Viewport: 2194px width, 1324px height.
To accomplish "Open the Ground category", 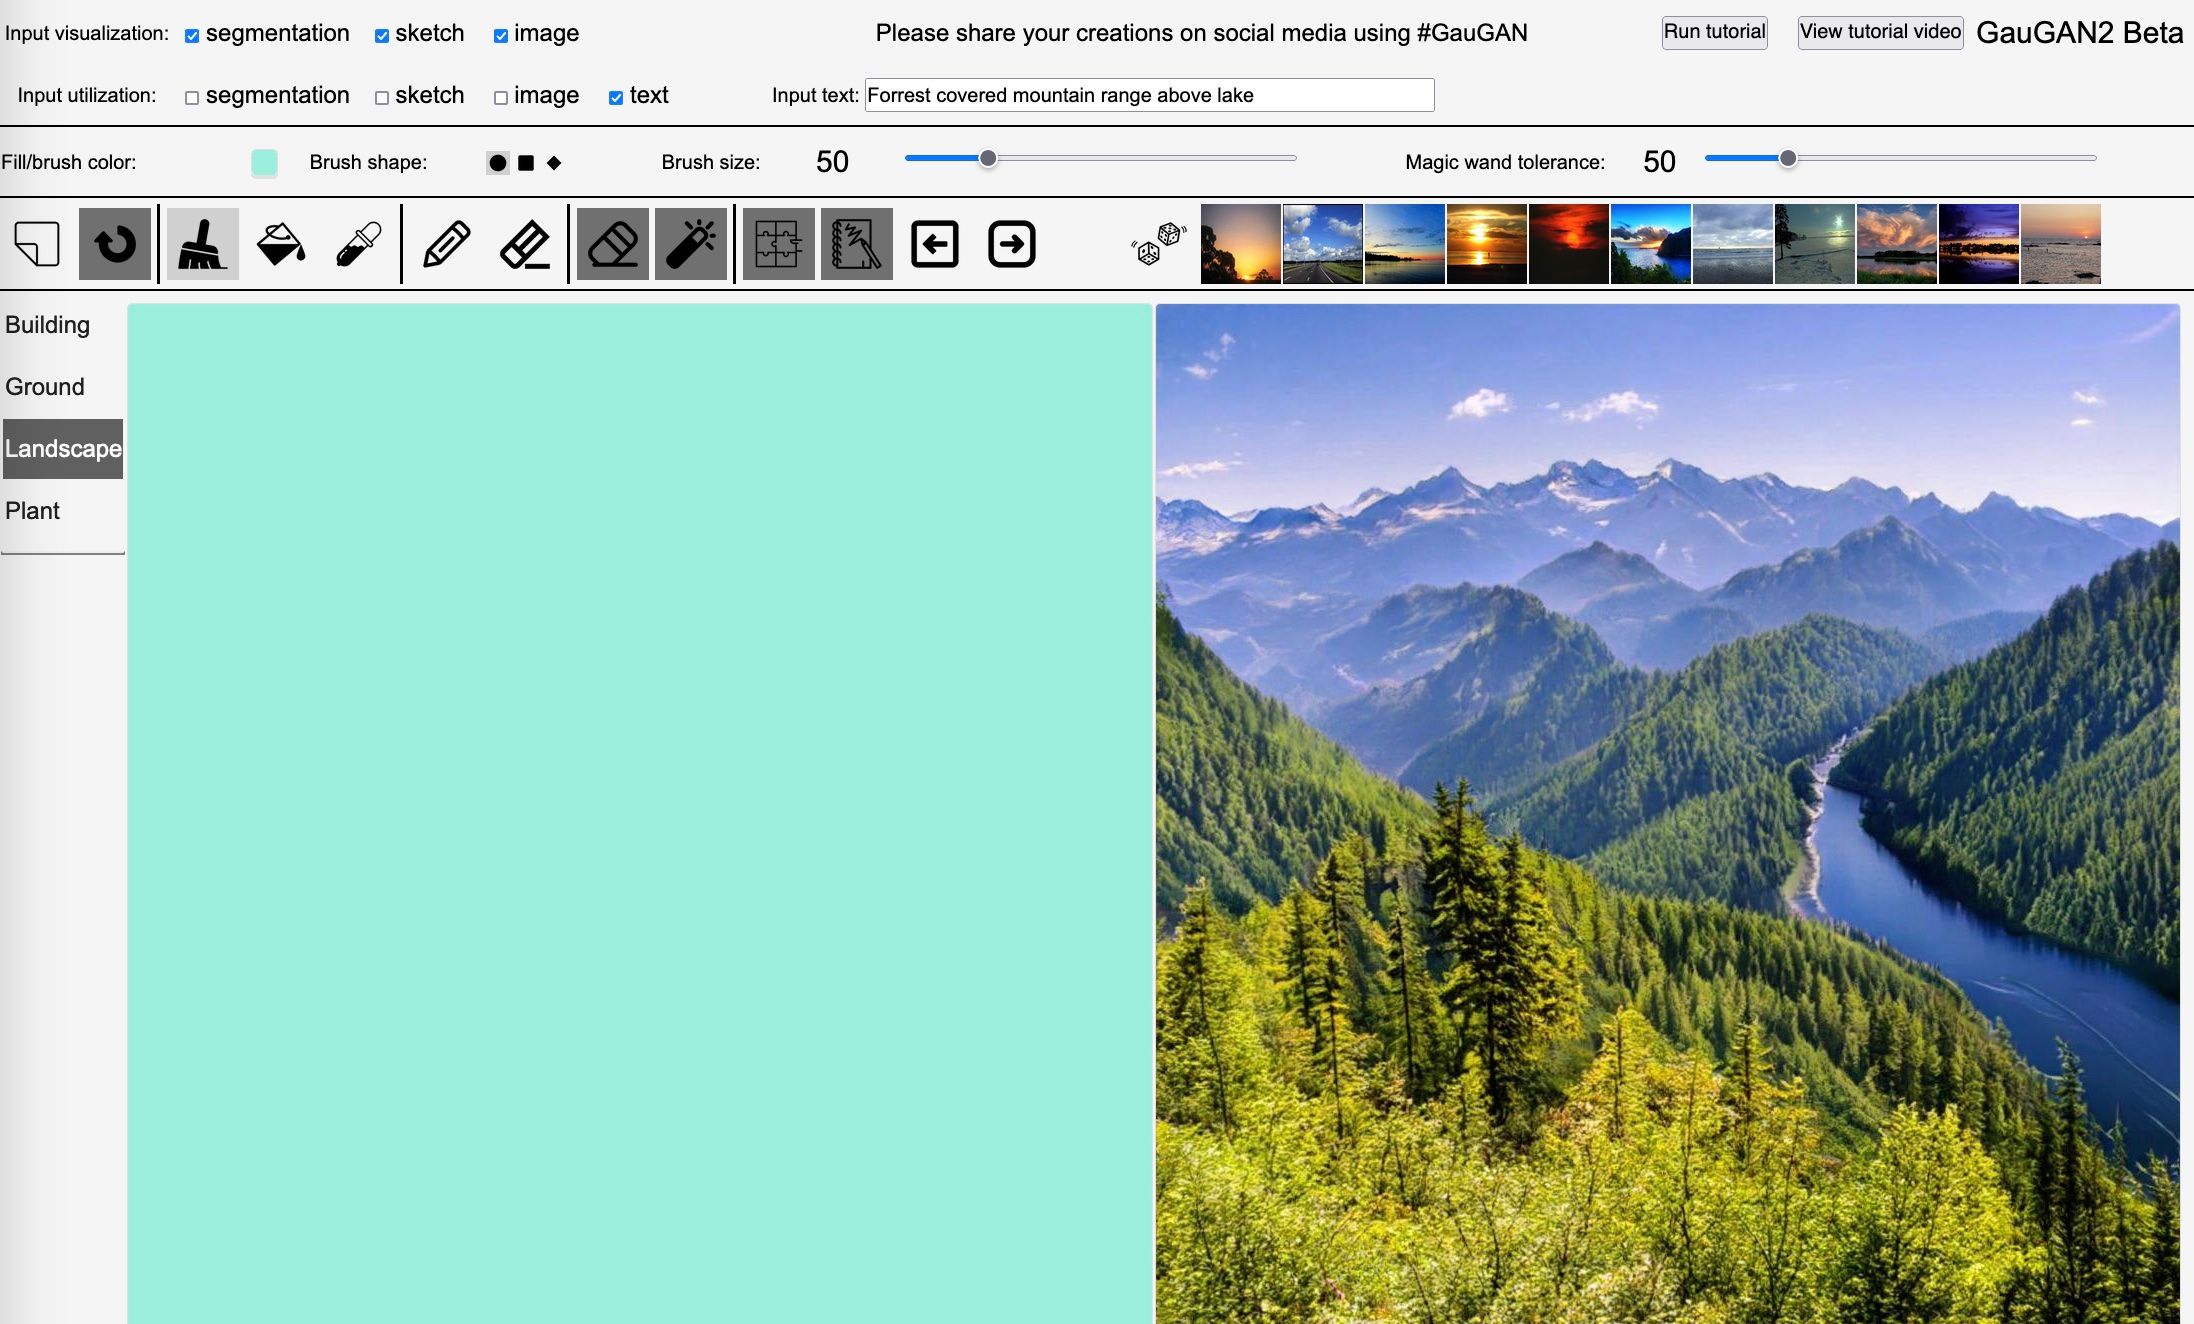I will [45, 387].
